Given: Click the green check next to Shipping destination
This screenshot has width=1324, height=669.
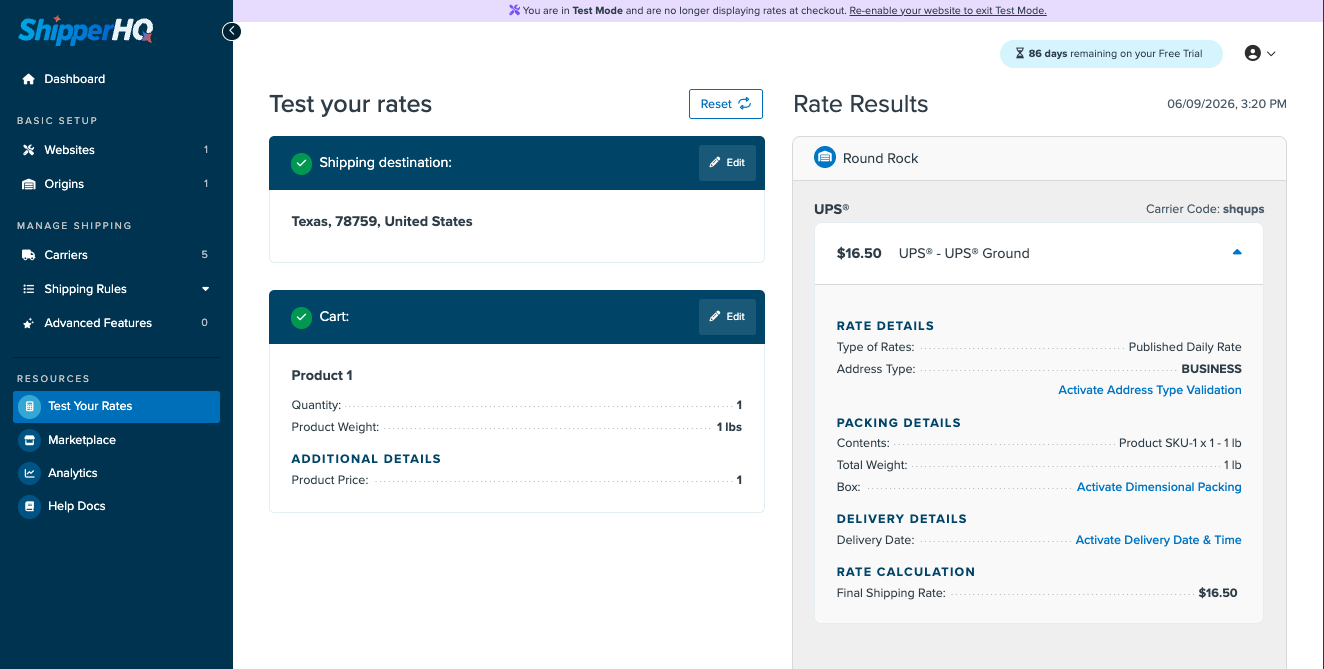Looking at the screenshot, I should point(301,163).
